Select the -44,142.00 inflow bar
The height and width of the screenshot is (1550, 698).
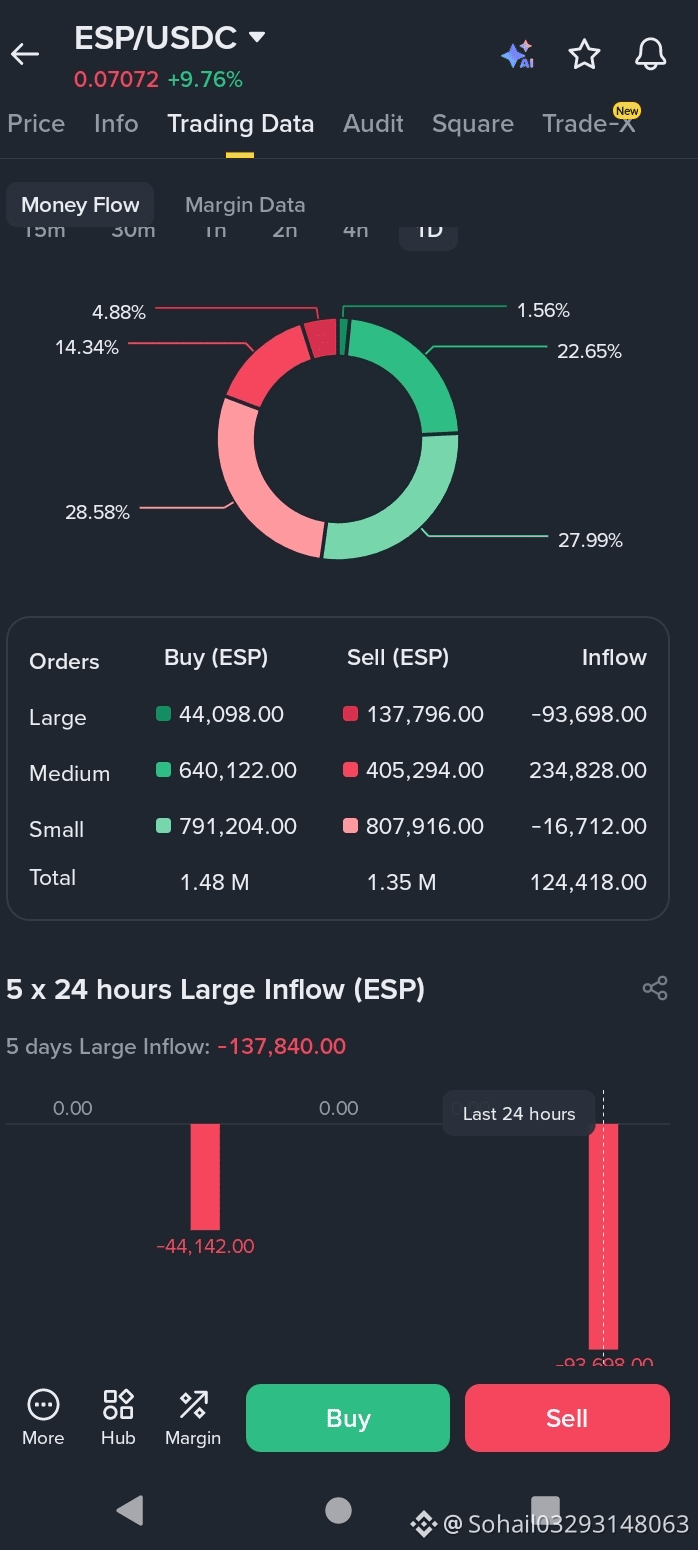(205, 1177)
